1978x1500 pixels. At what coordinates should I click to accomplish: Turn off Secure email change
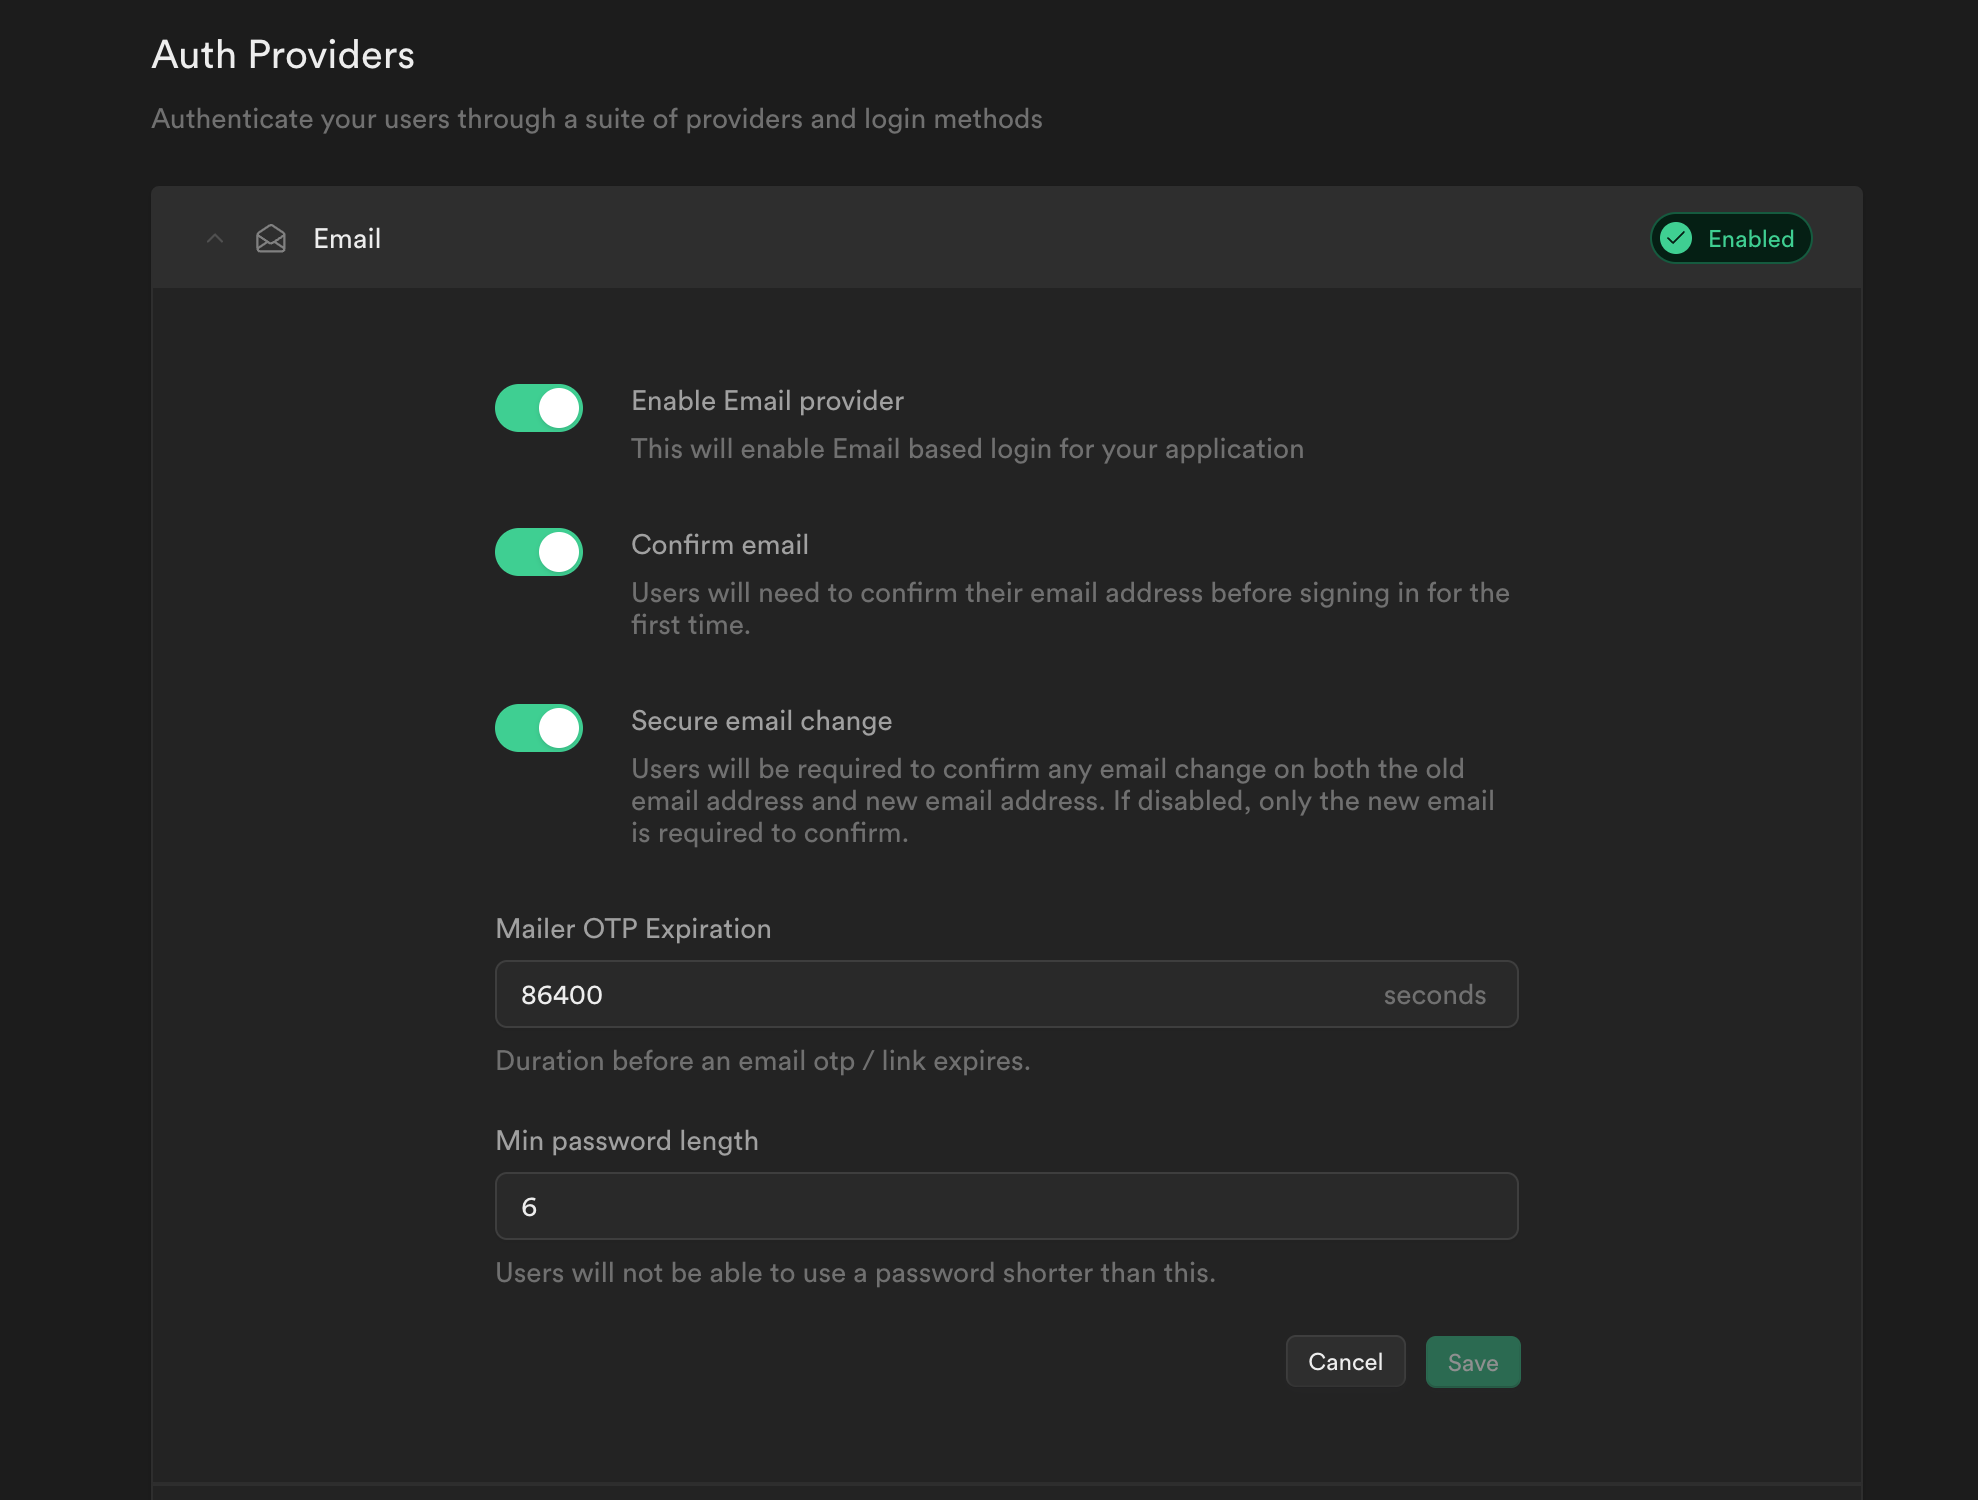click(538, 727)
